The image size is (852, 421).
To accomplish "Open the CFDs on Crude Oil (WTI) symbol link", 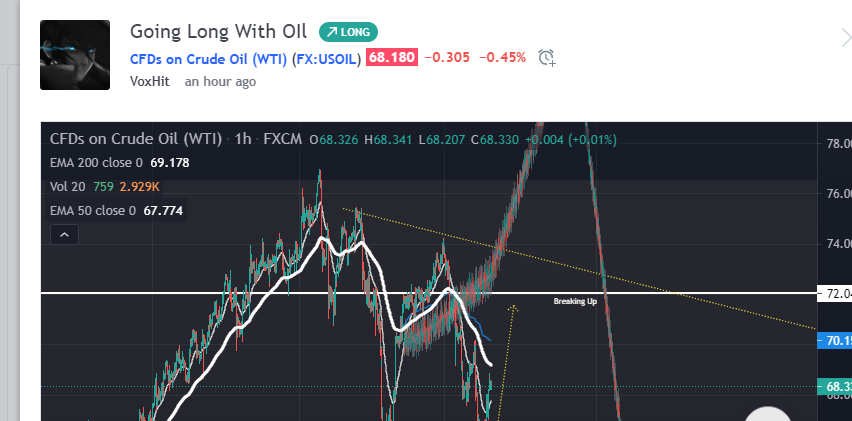I will (246, 58).
